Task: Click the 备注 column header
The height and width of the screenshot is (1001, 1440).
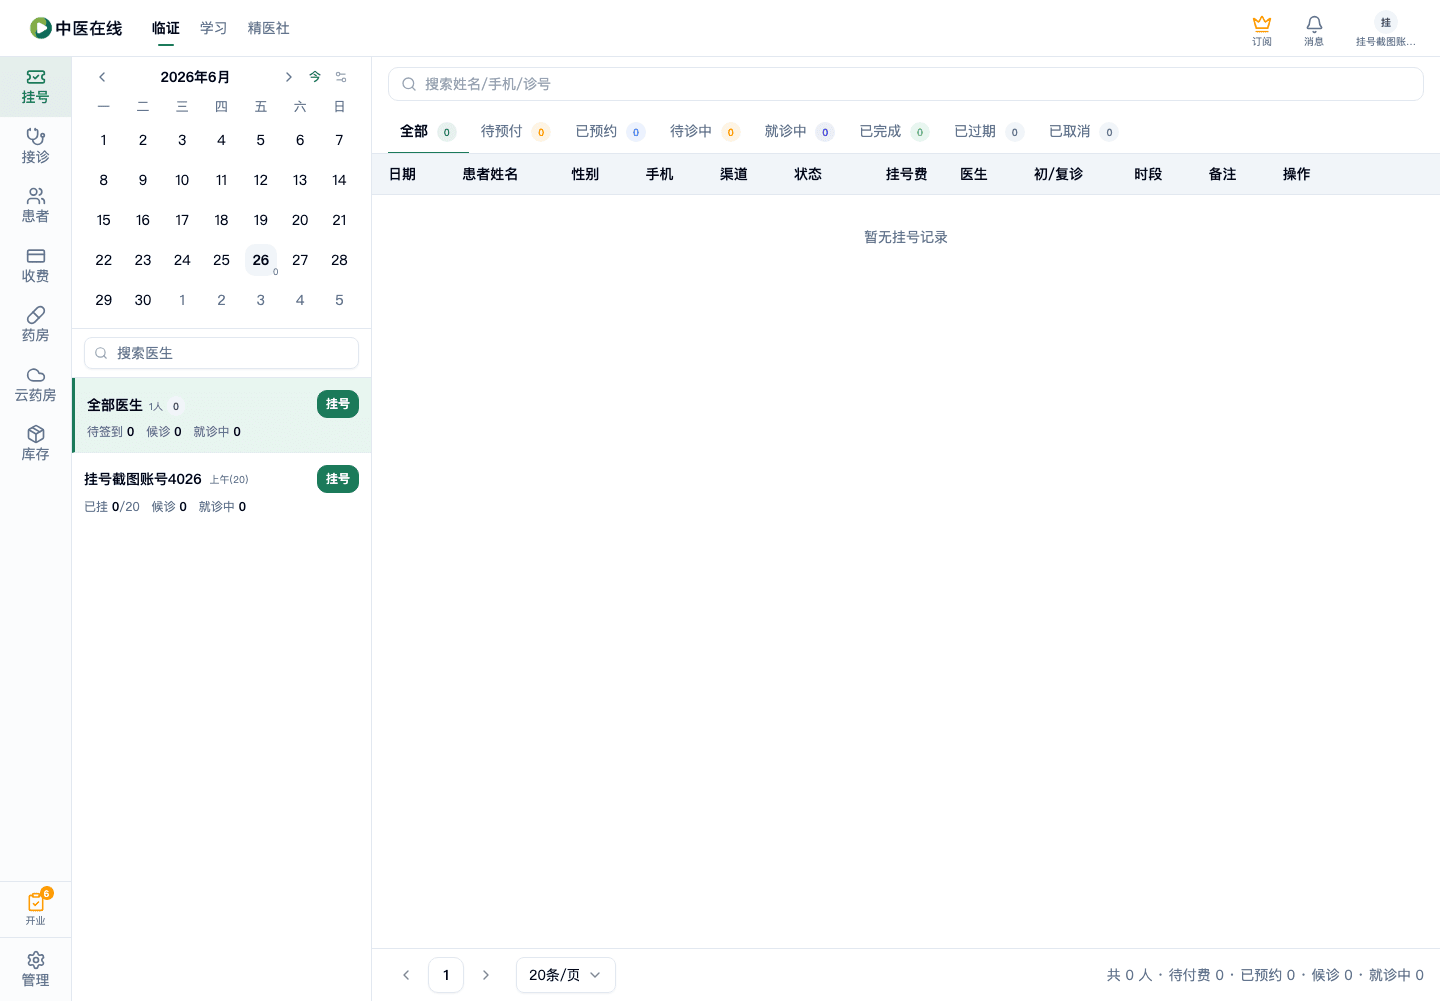Action: pos(1222,174)
